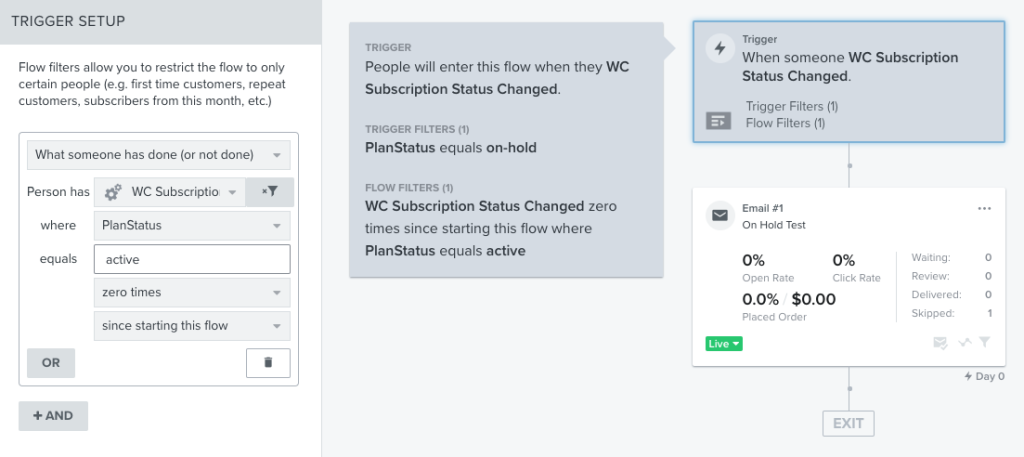Viewport: 1024px width, 457px height.
Task: Click the envelope icon on Email #1
Action: (720, 216)
